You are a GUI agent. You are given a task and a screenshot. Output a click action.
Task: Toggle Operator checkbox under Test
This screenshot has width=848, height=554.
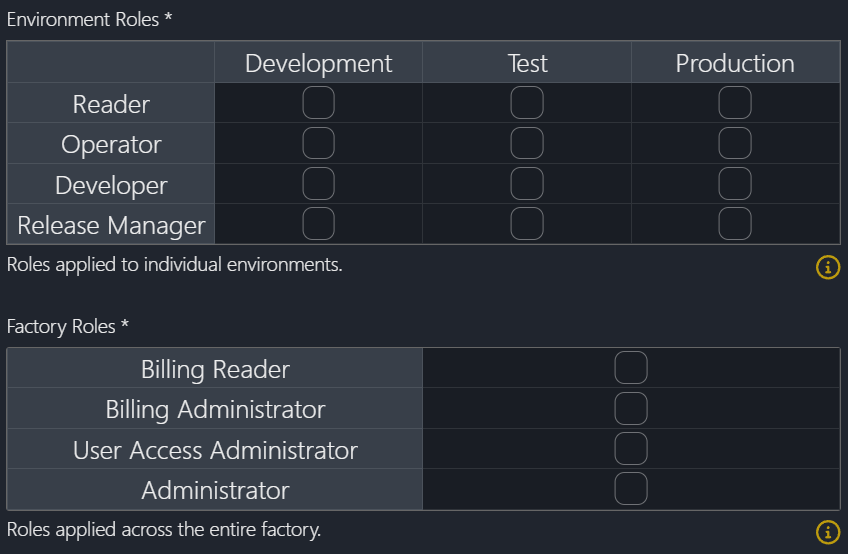point(527,144)
